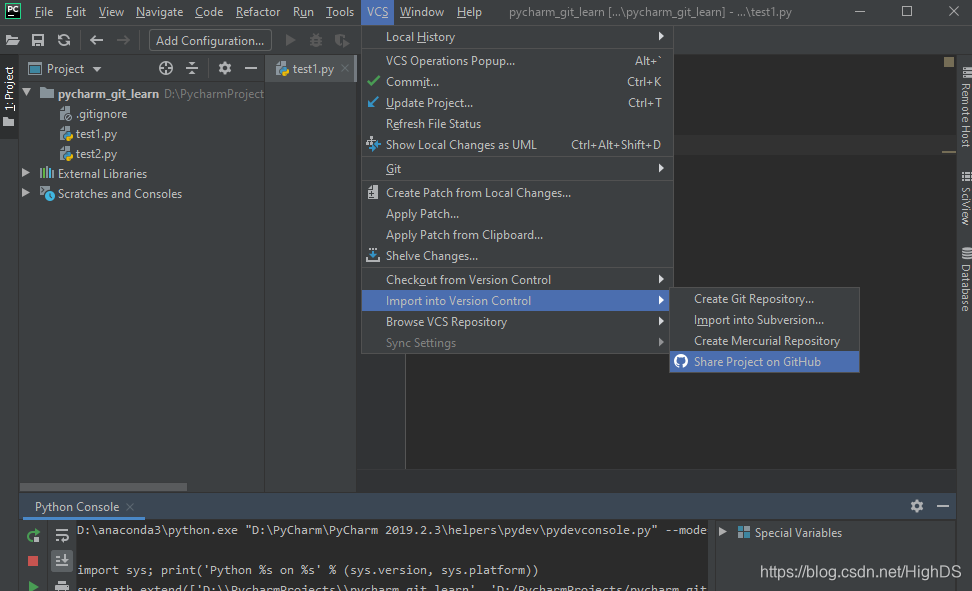The image size is (972, 591).
Task: Select Update Project... menu item
Action: 517,103
